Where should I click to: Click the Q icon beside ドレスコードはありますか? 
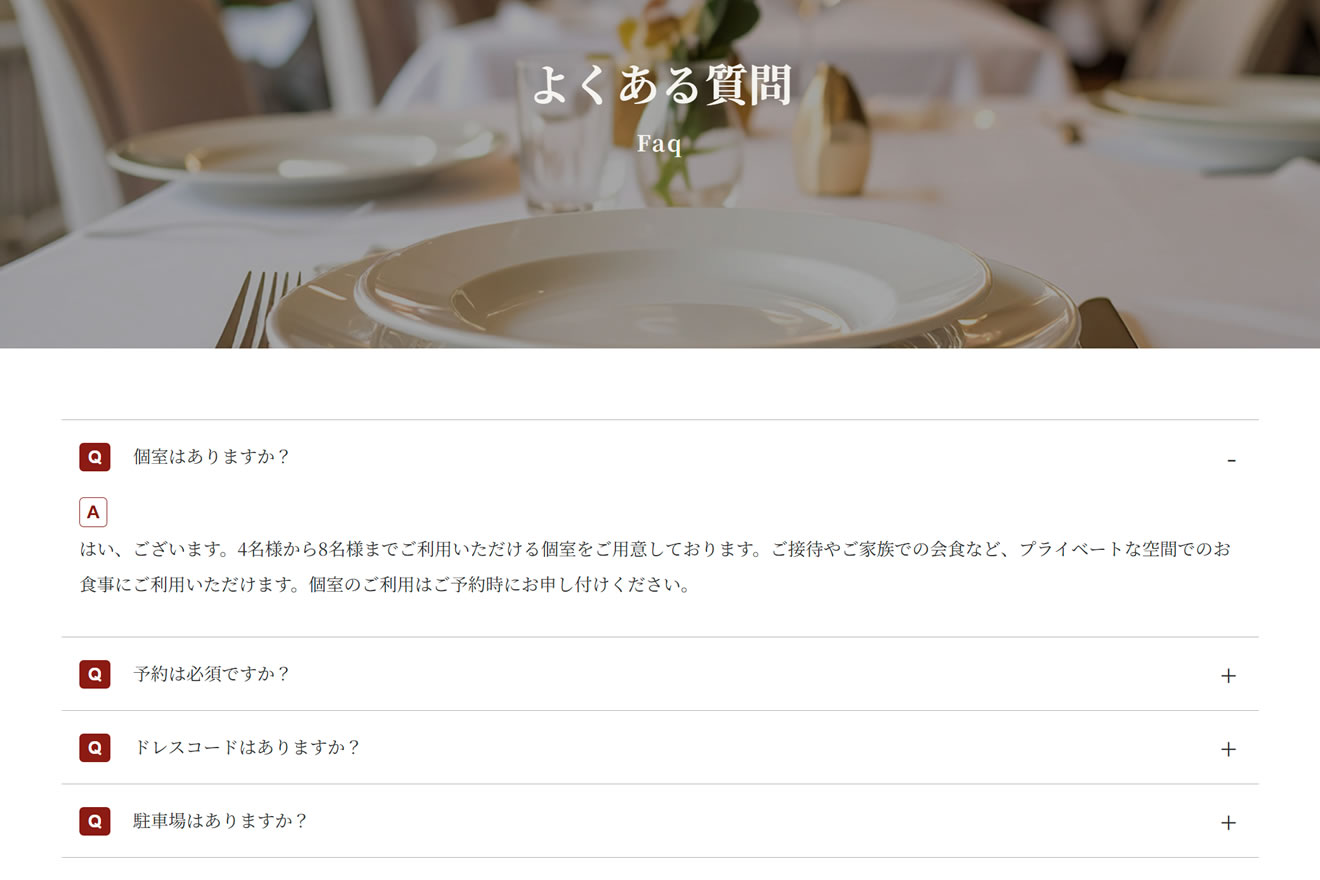(95, 747)
